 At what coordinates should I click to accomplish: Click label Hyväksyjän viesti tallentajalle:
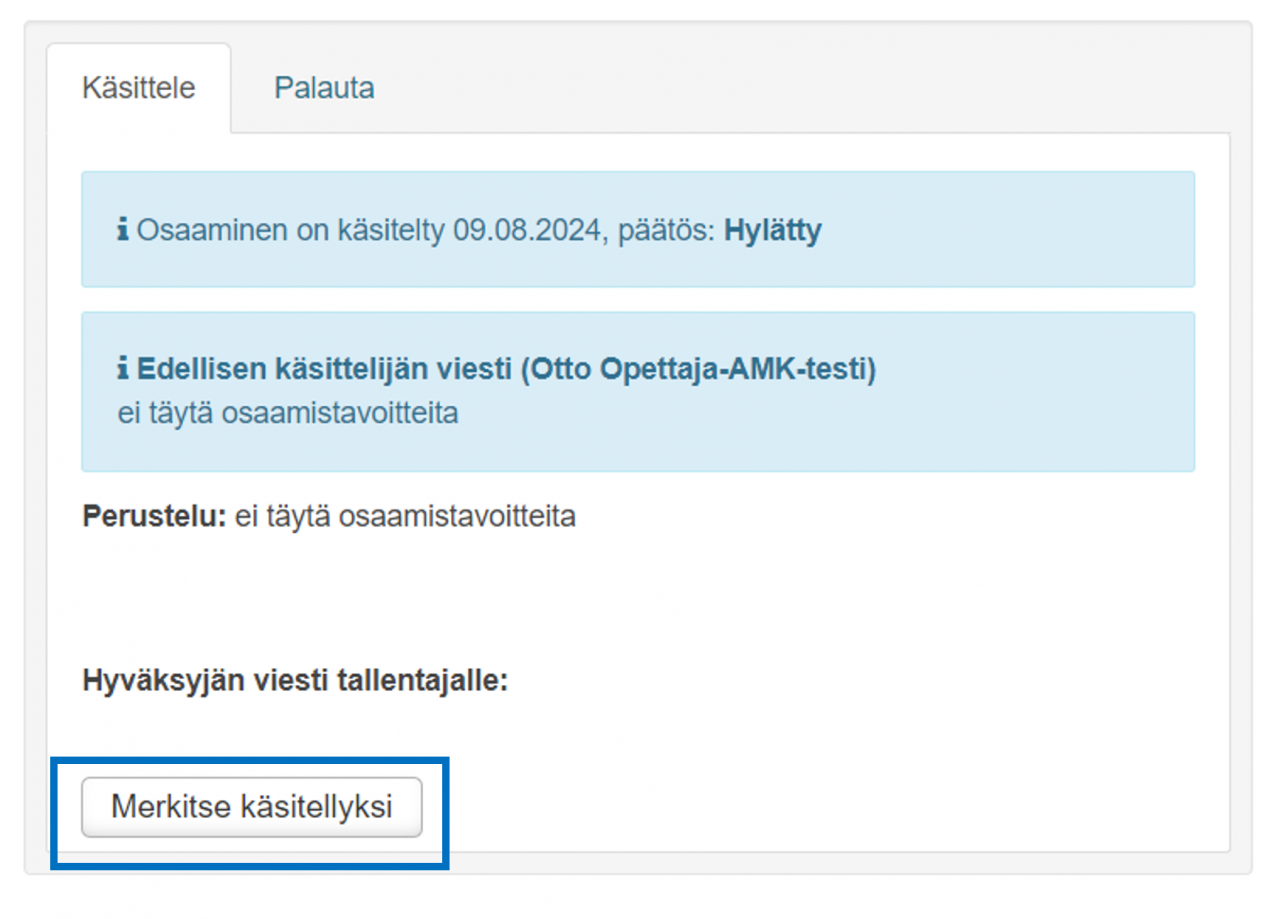coord(295,681)
